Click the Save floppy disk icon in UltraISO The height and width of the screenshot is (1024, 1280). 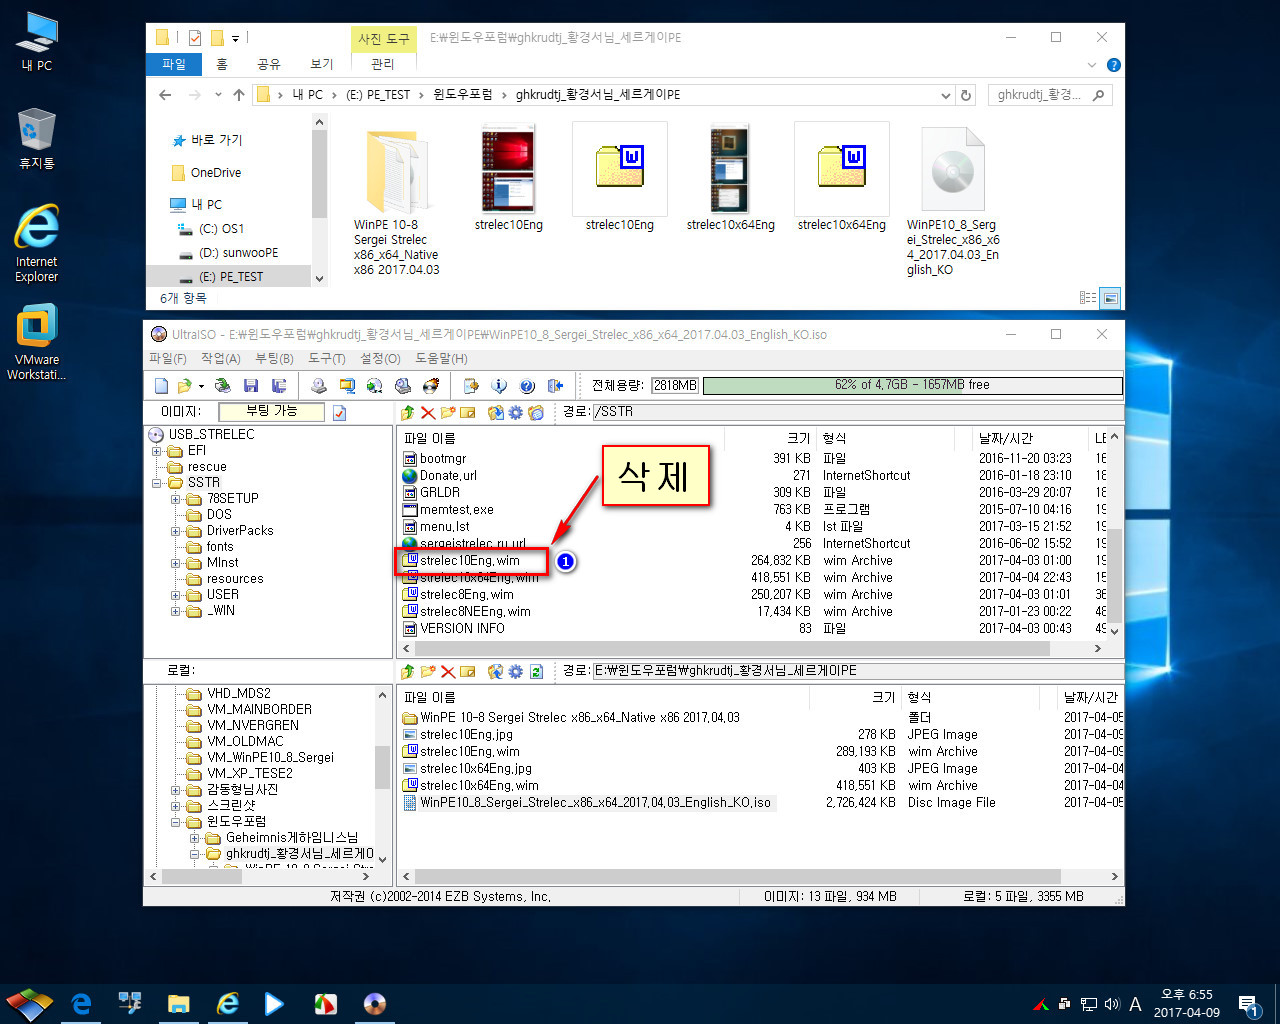[x=251, y=385]
